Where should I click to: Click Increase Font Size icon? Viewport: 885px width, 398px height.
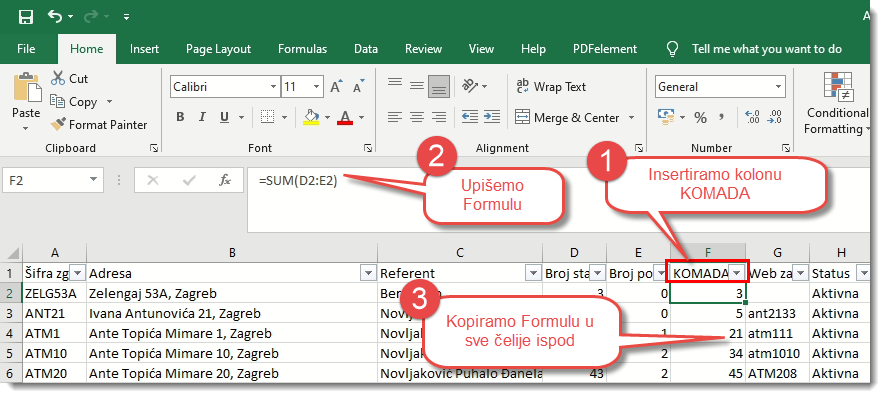point(336,87)
